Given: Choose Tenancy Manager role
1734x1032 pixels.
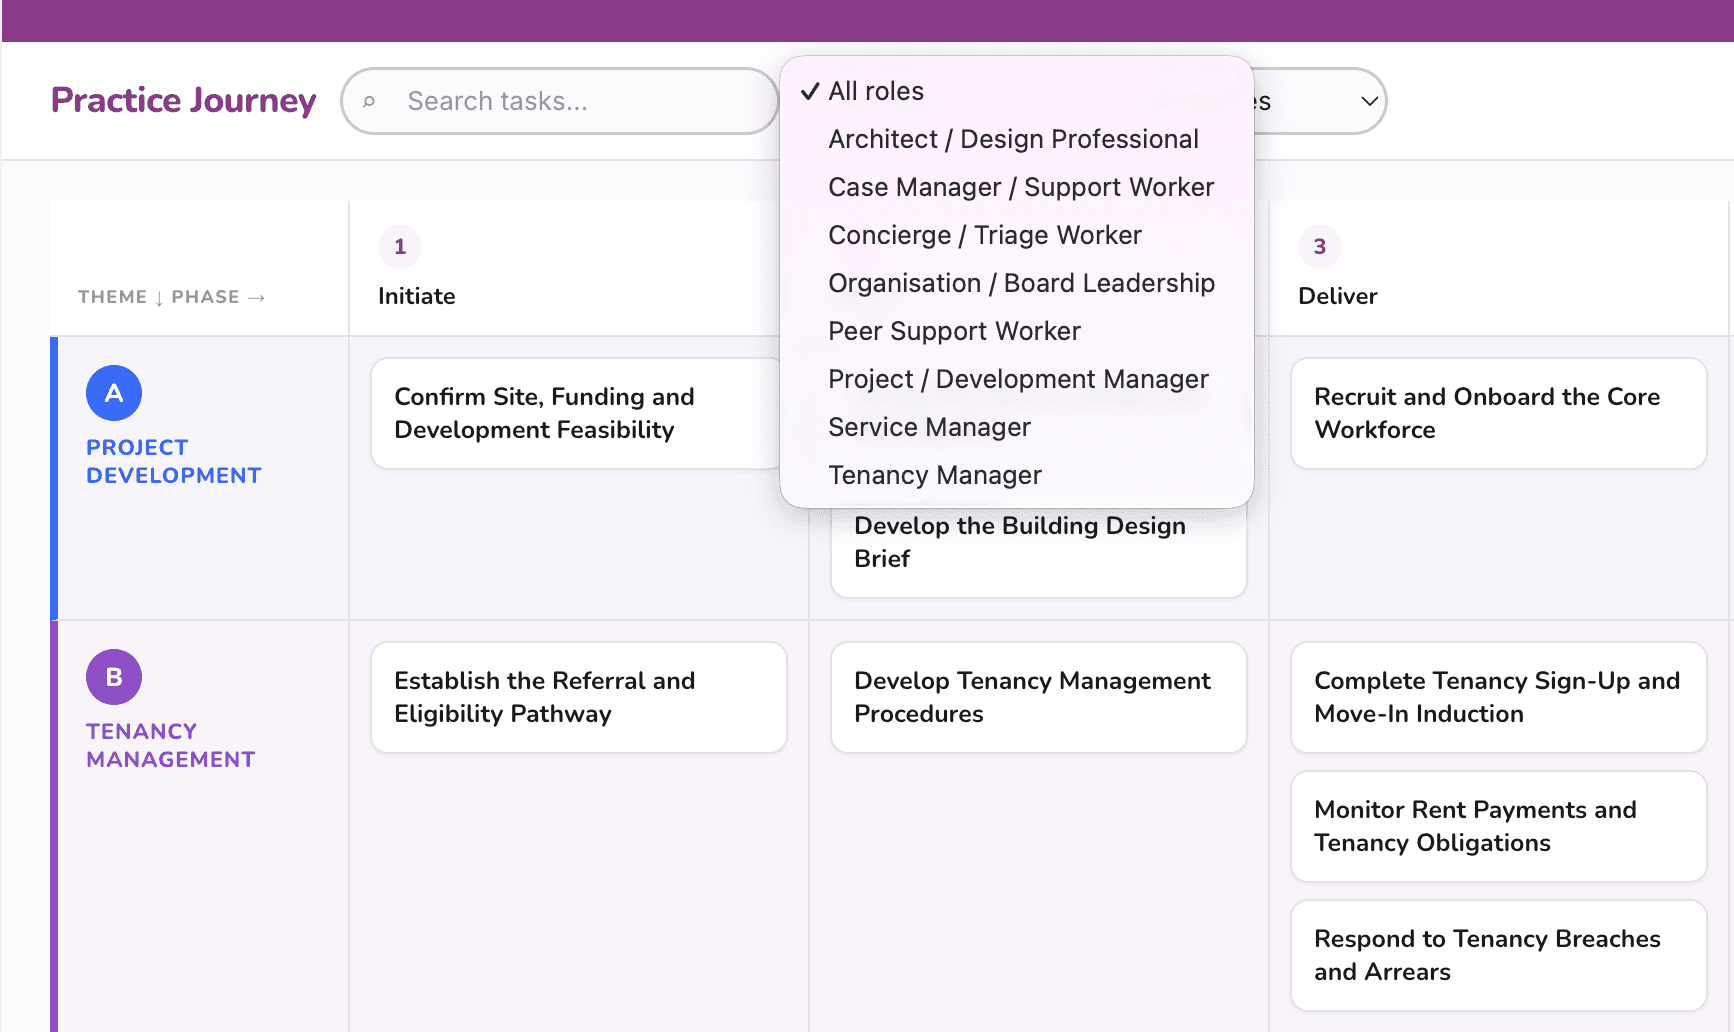Looking at the screenshot, I should click(1017, 475).
